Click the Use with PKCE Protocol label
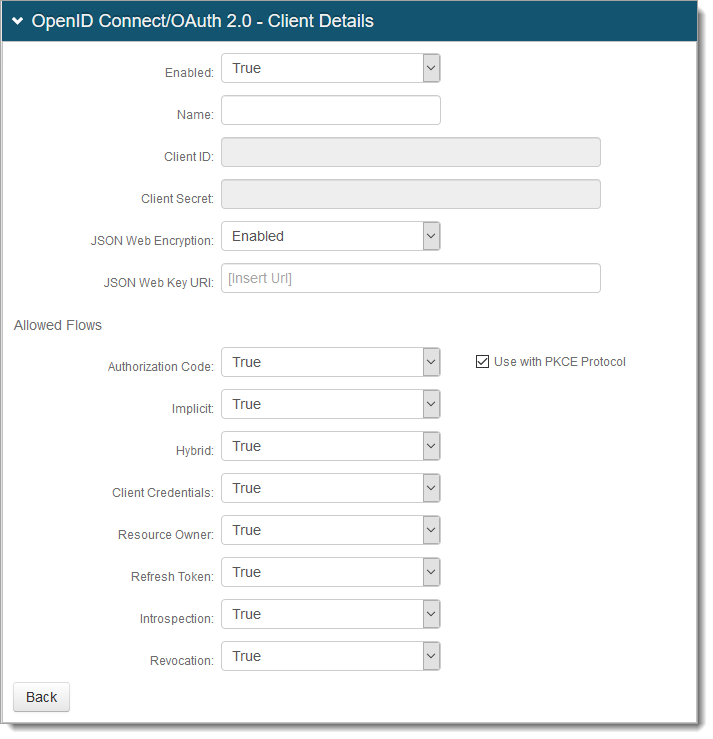The width and height of the screenshot is (713, 739). (559, 362)
